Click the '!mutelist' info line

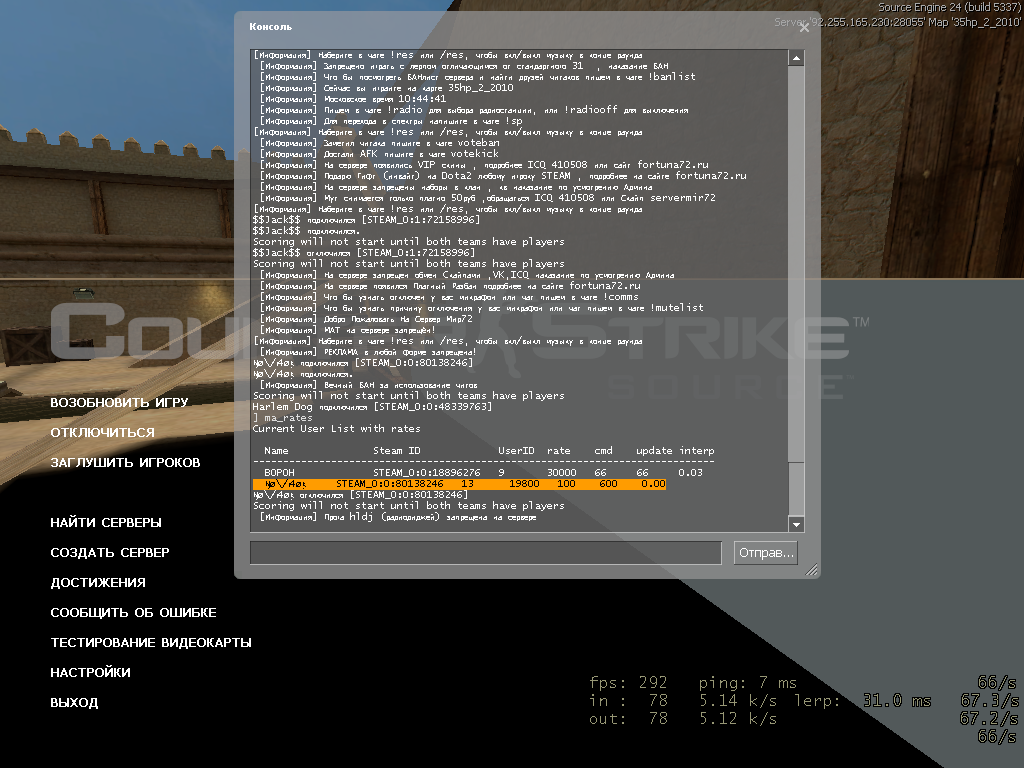482,308
